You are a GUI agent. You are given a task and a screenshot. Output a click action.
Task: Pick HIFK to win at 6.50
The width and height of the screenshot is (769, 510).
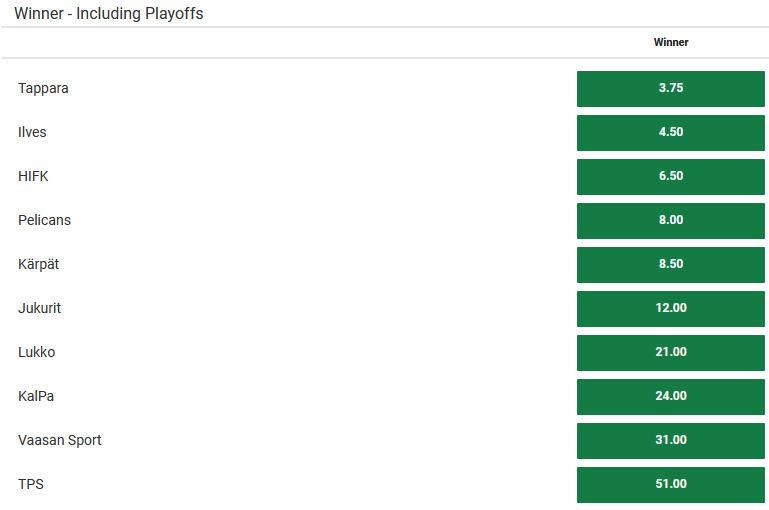[x=671, y=176]
